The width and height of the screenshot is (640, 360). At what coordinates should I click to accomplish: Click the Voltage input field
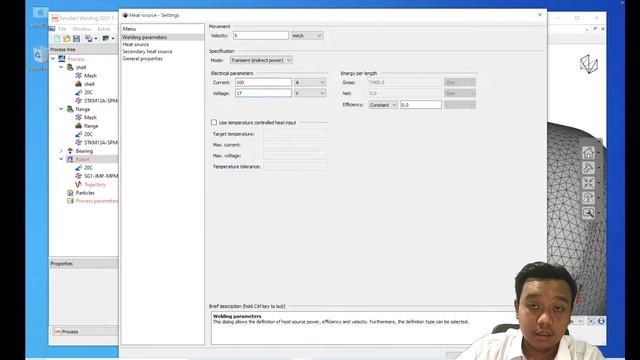pyautogui.click(x=263, y=93)
